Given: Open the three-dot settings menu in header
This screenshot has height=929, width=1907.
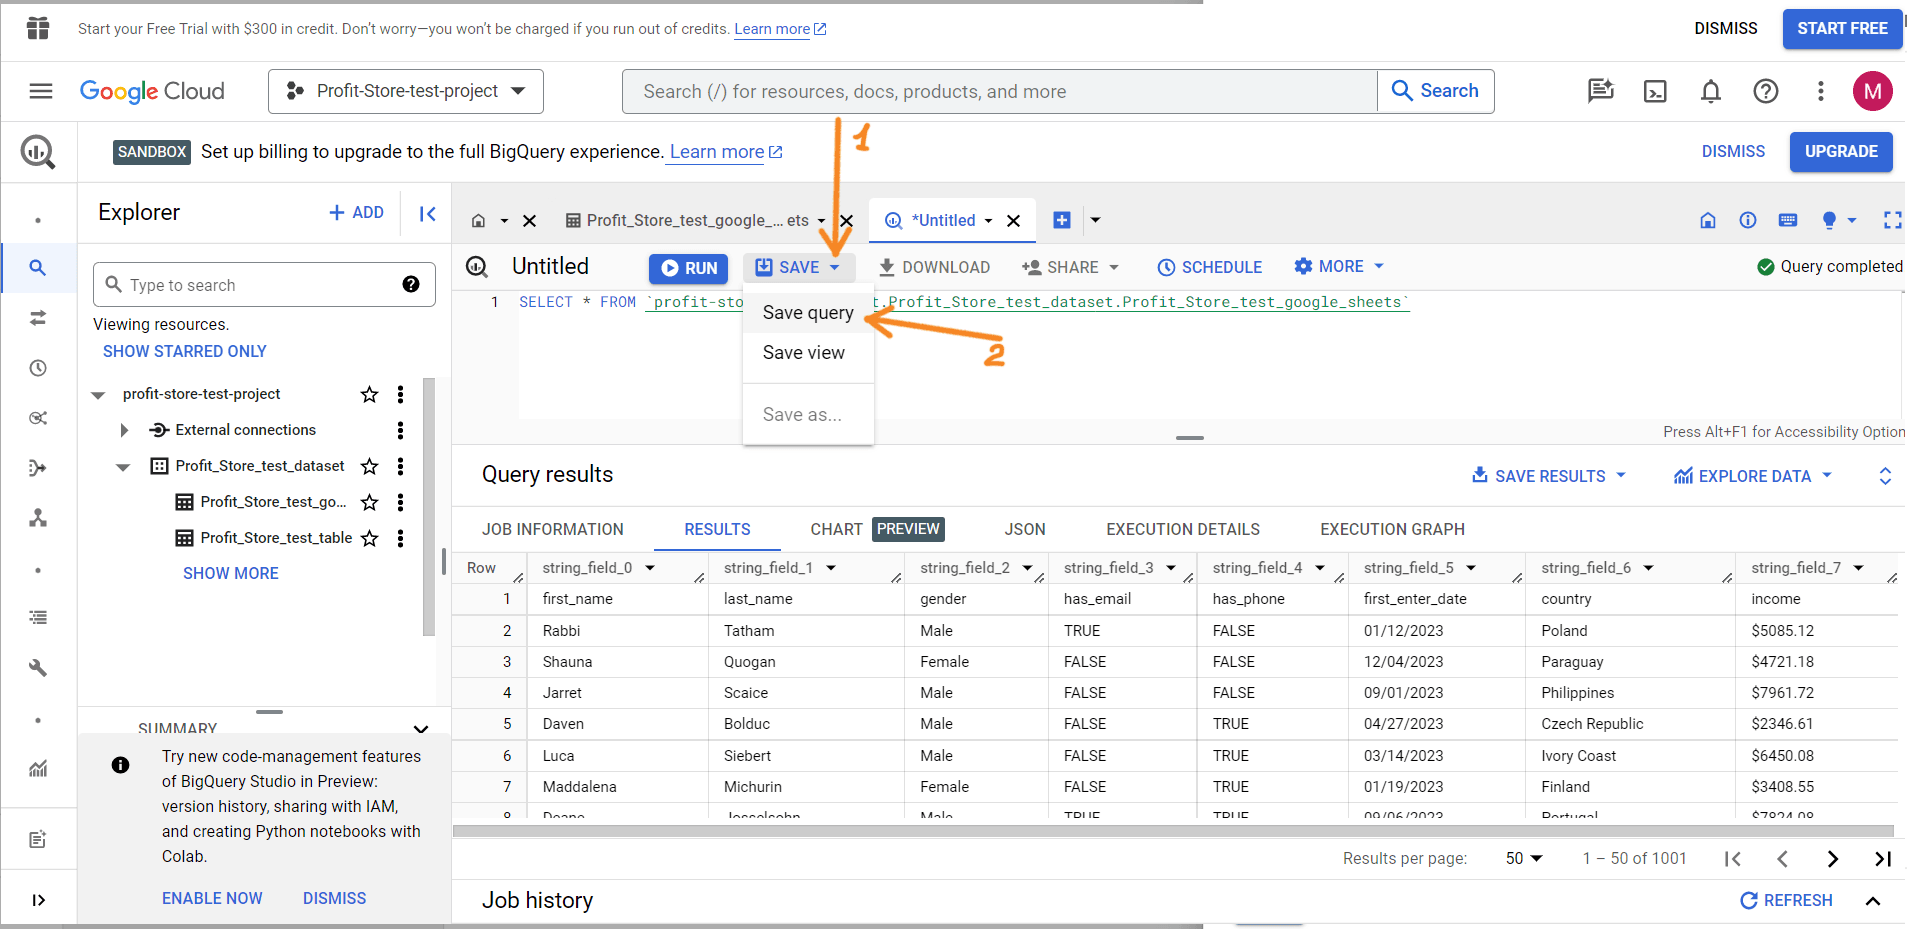Looking at the screenshot, I should tap(1821, 91).
